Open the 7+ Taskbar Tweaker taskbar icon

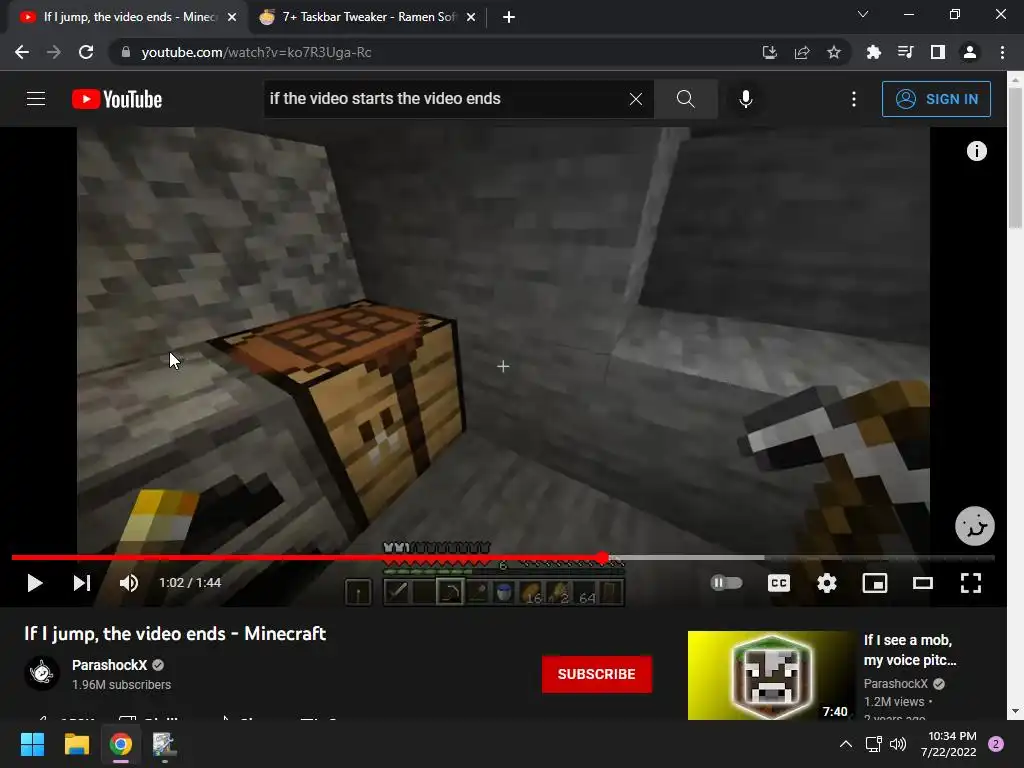pyautogui.click(x=164, y=744)
